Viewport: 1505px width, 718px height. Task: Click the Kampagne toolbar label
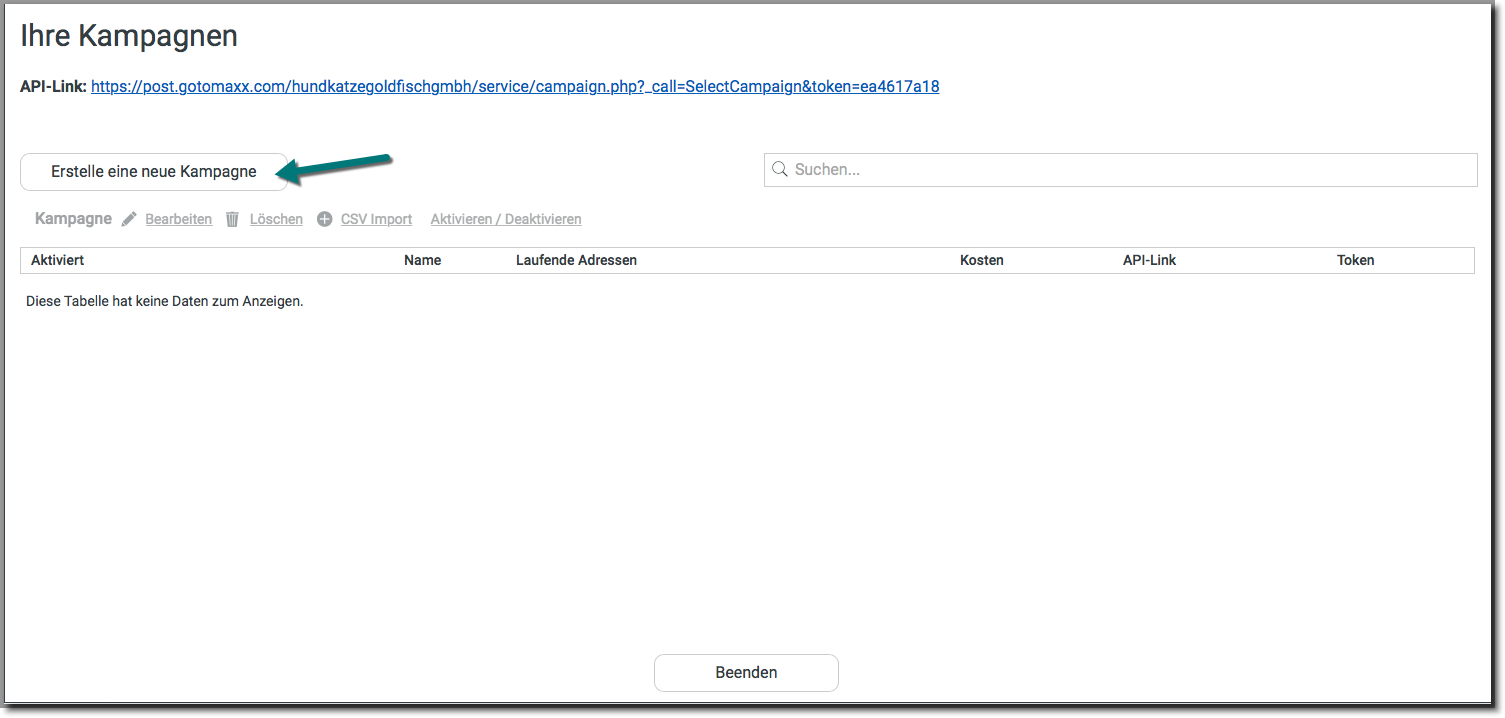point(73,219)
